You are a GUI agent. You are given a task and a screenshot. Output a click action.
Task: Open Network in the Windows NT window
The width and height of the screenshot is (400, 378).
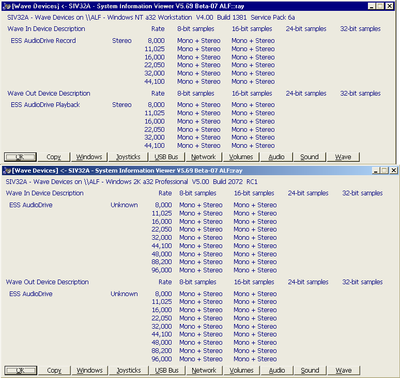[x=203, y=157]
